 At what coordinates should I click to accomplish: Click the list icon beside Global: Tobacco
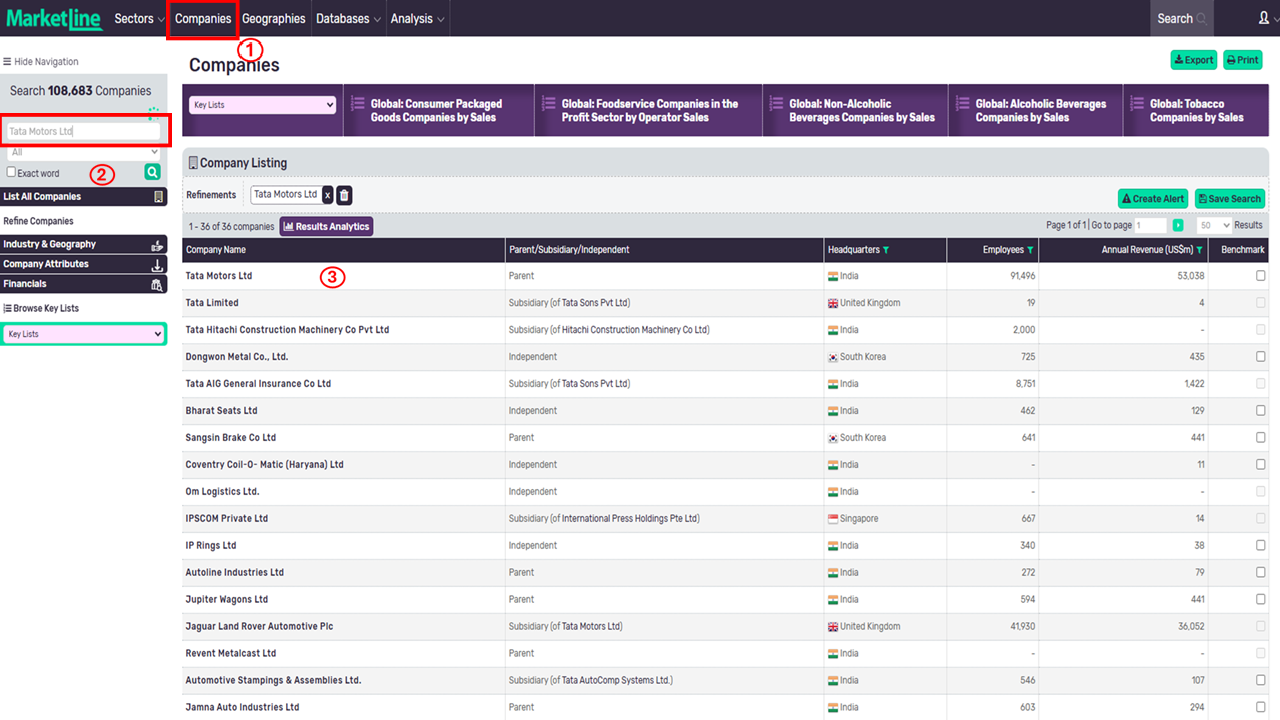[1137, 104]
